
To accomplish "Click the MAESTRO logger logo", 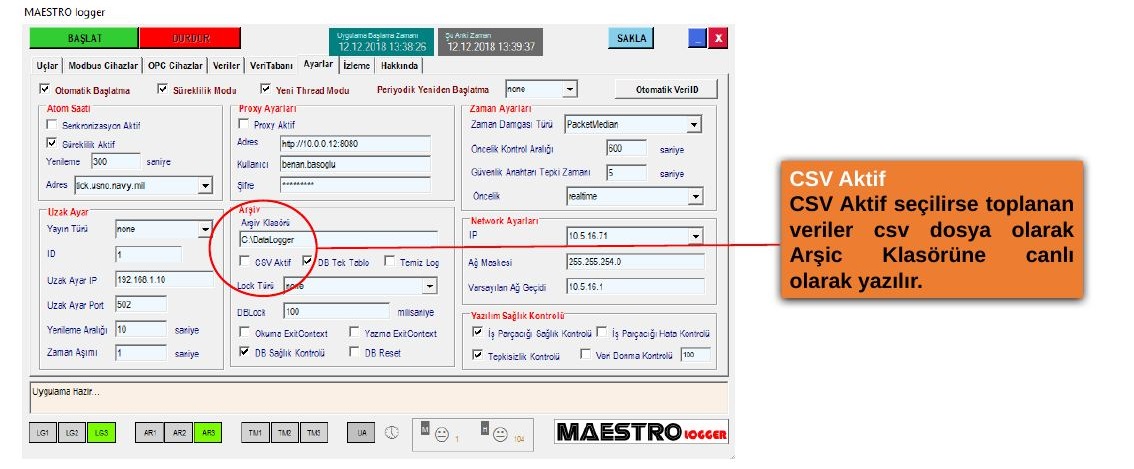I will click(x=641, y=432).
